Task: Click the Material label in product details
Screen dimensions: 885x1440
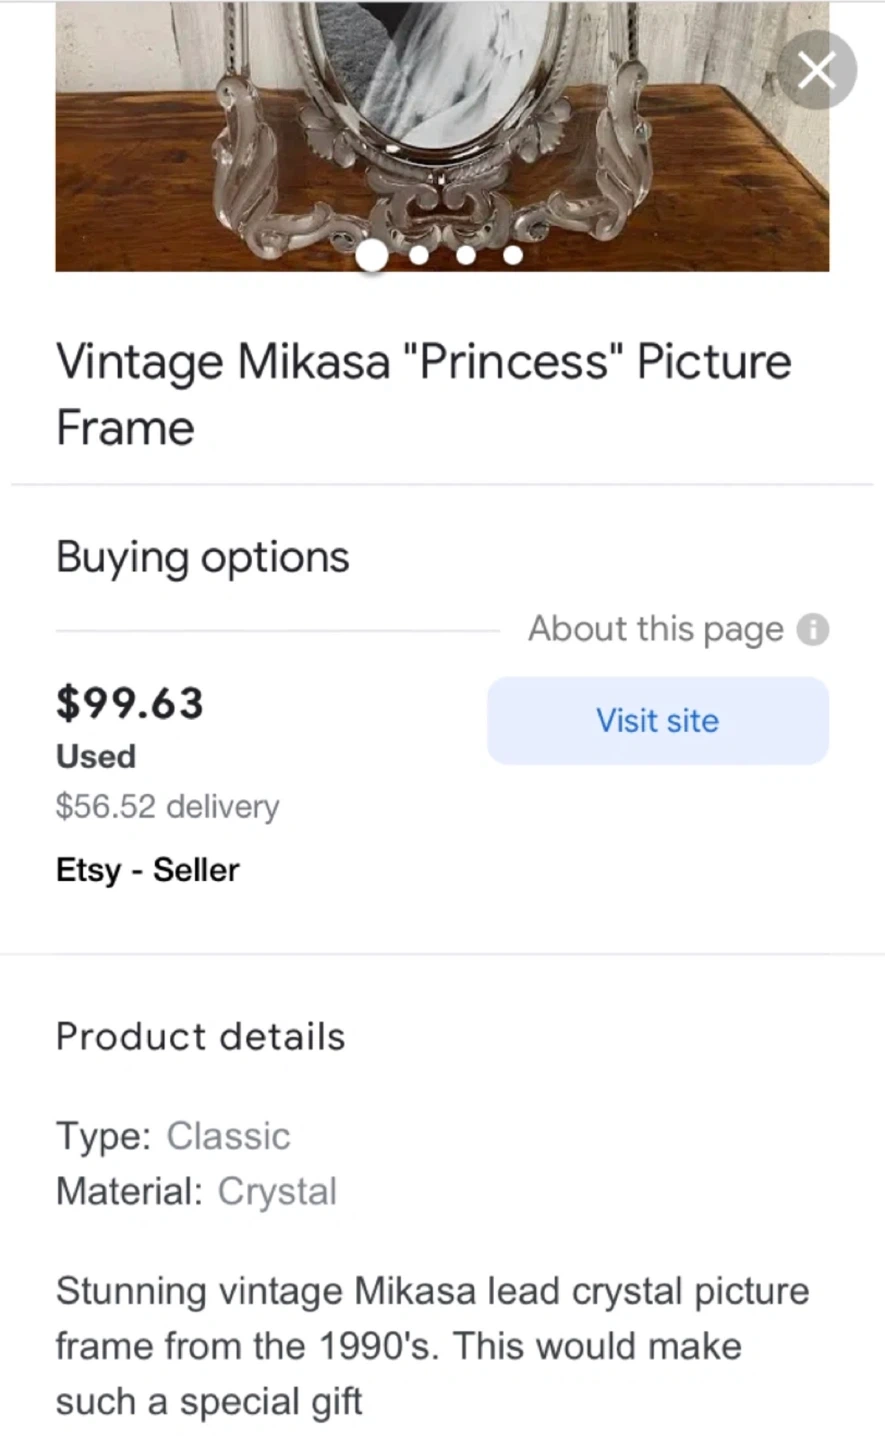Action: click(x=129, y=1191)
